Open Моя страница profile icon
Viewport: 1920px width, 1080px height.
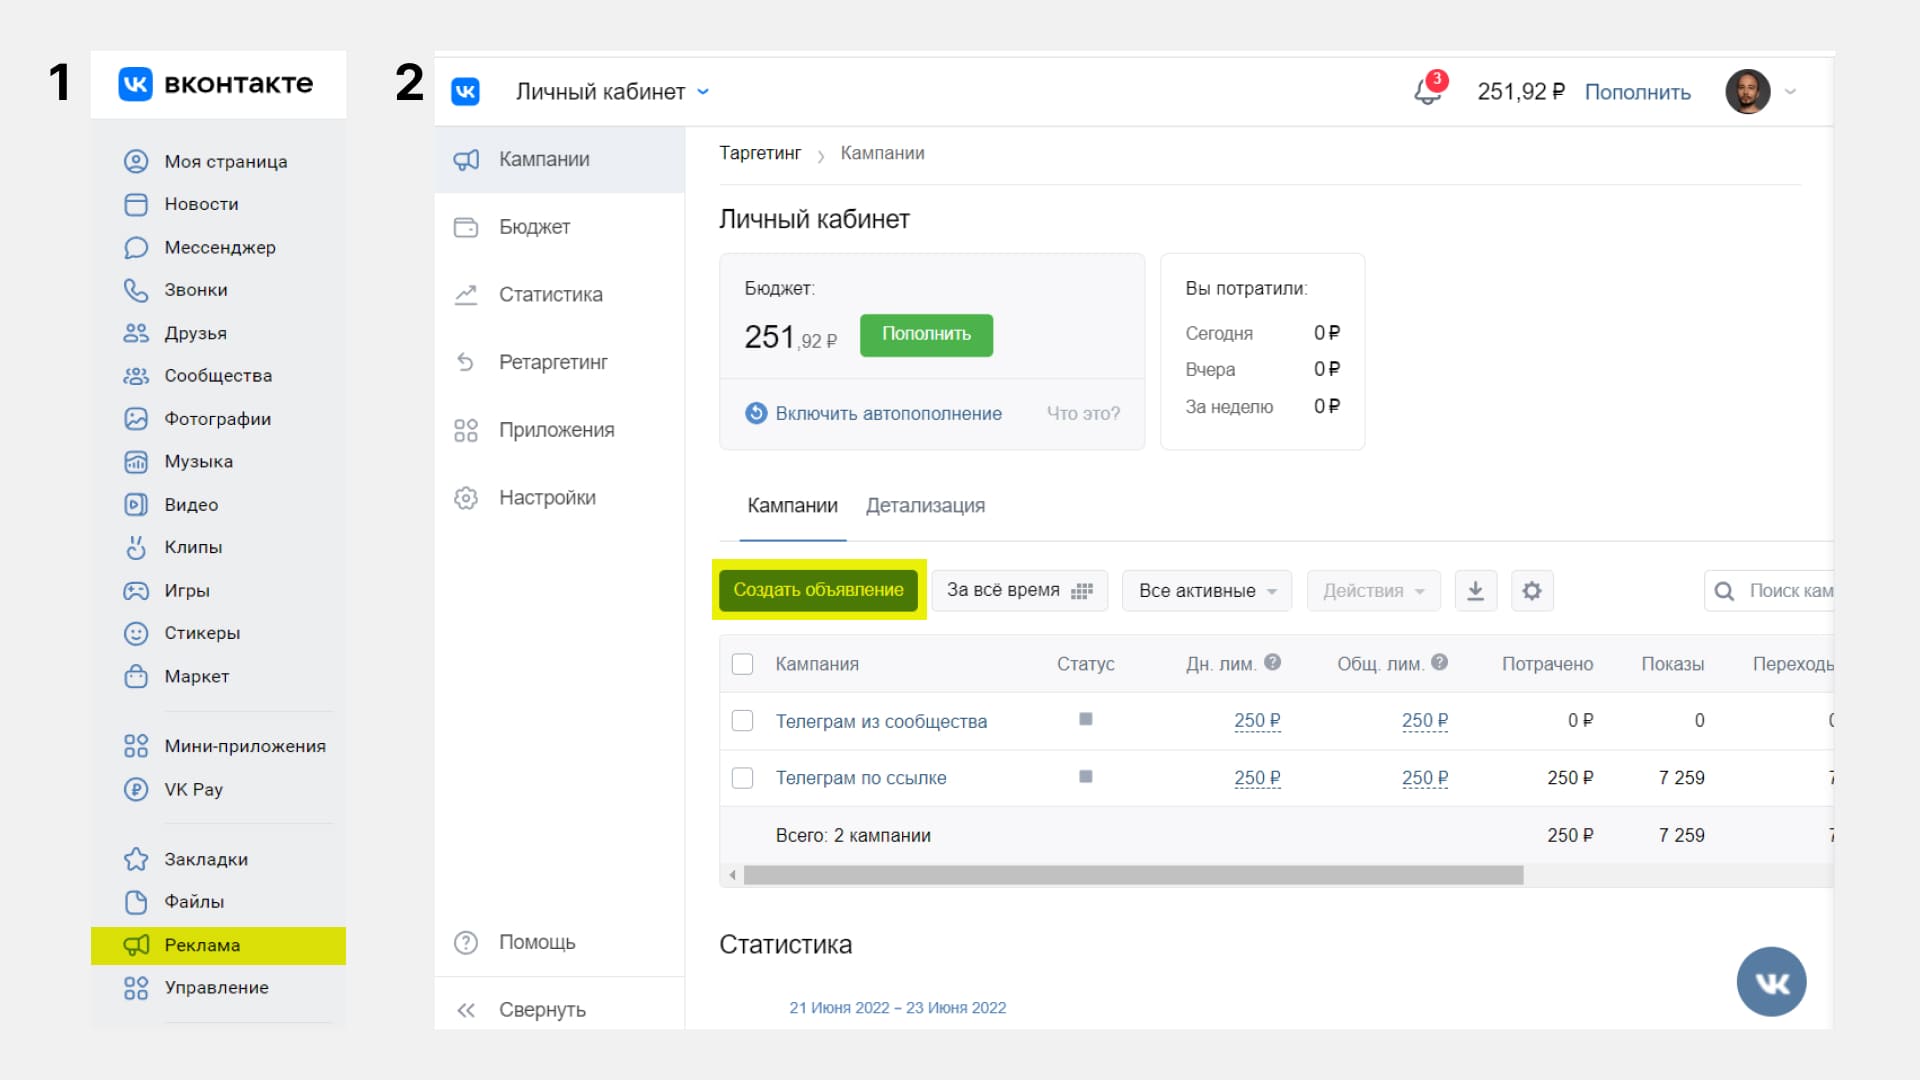pos(136,161)
